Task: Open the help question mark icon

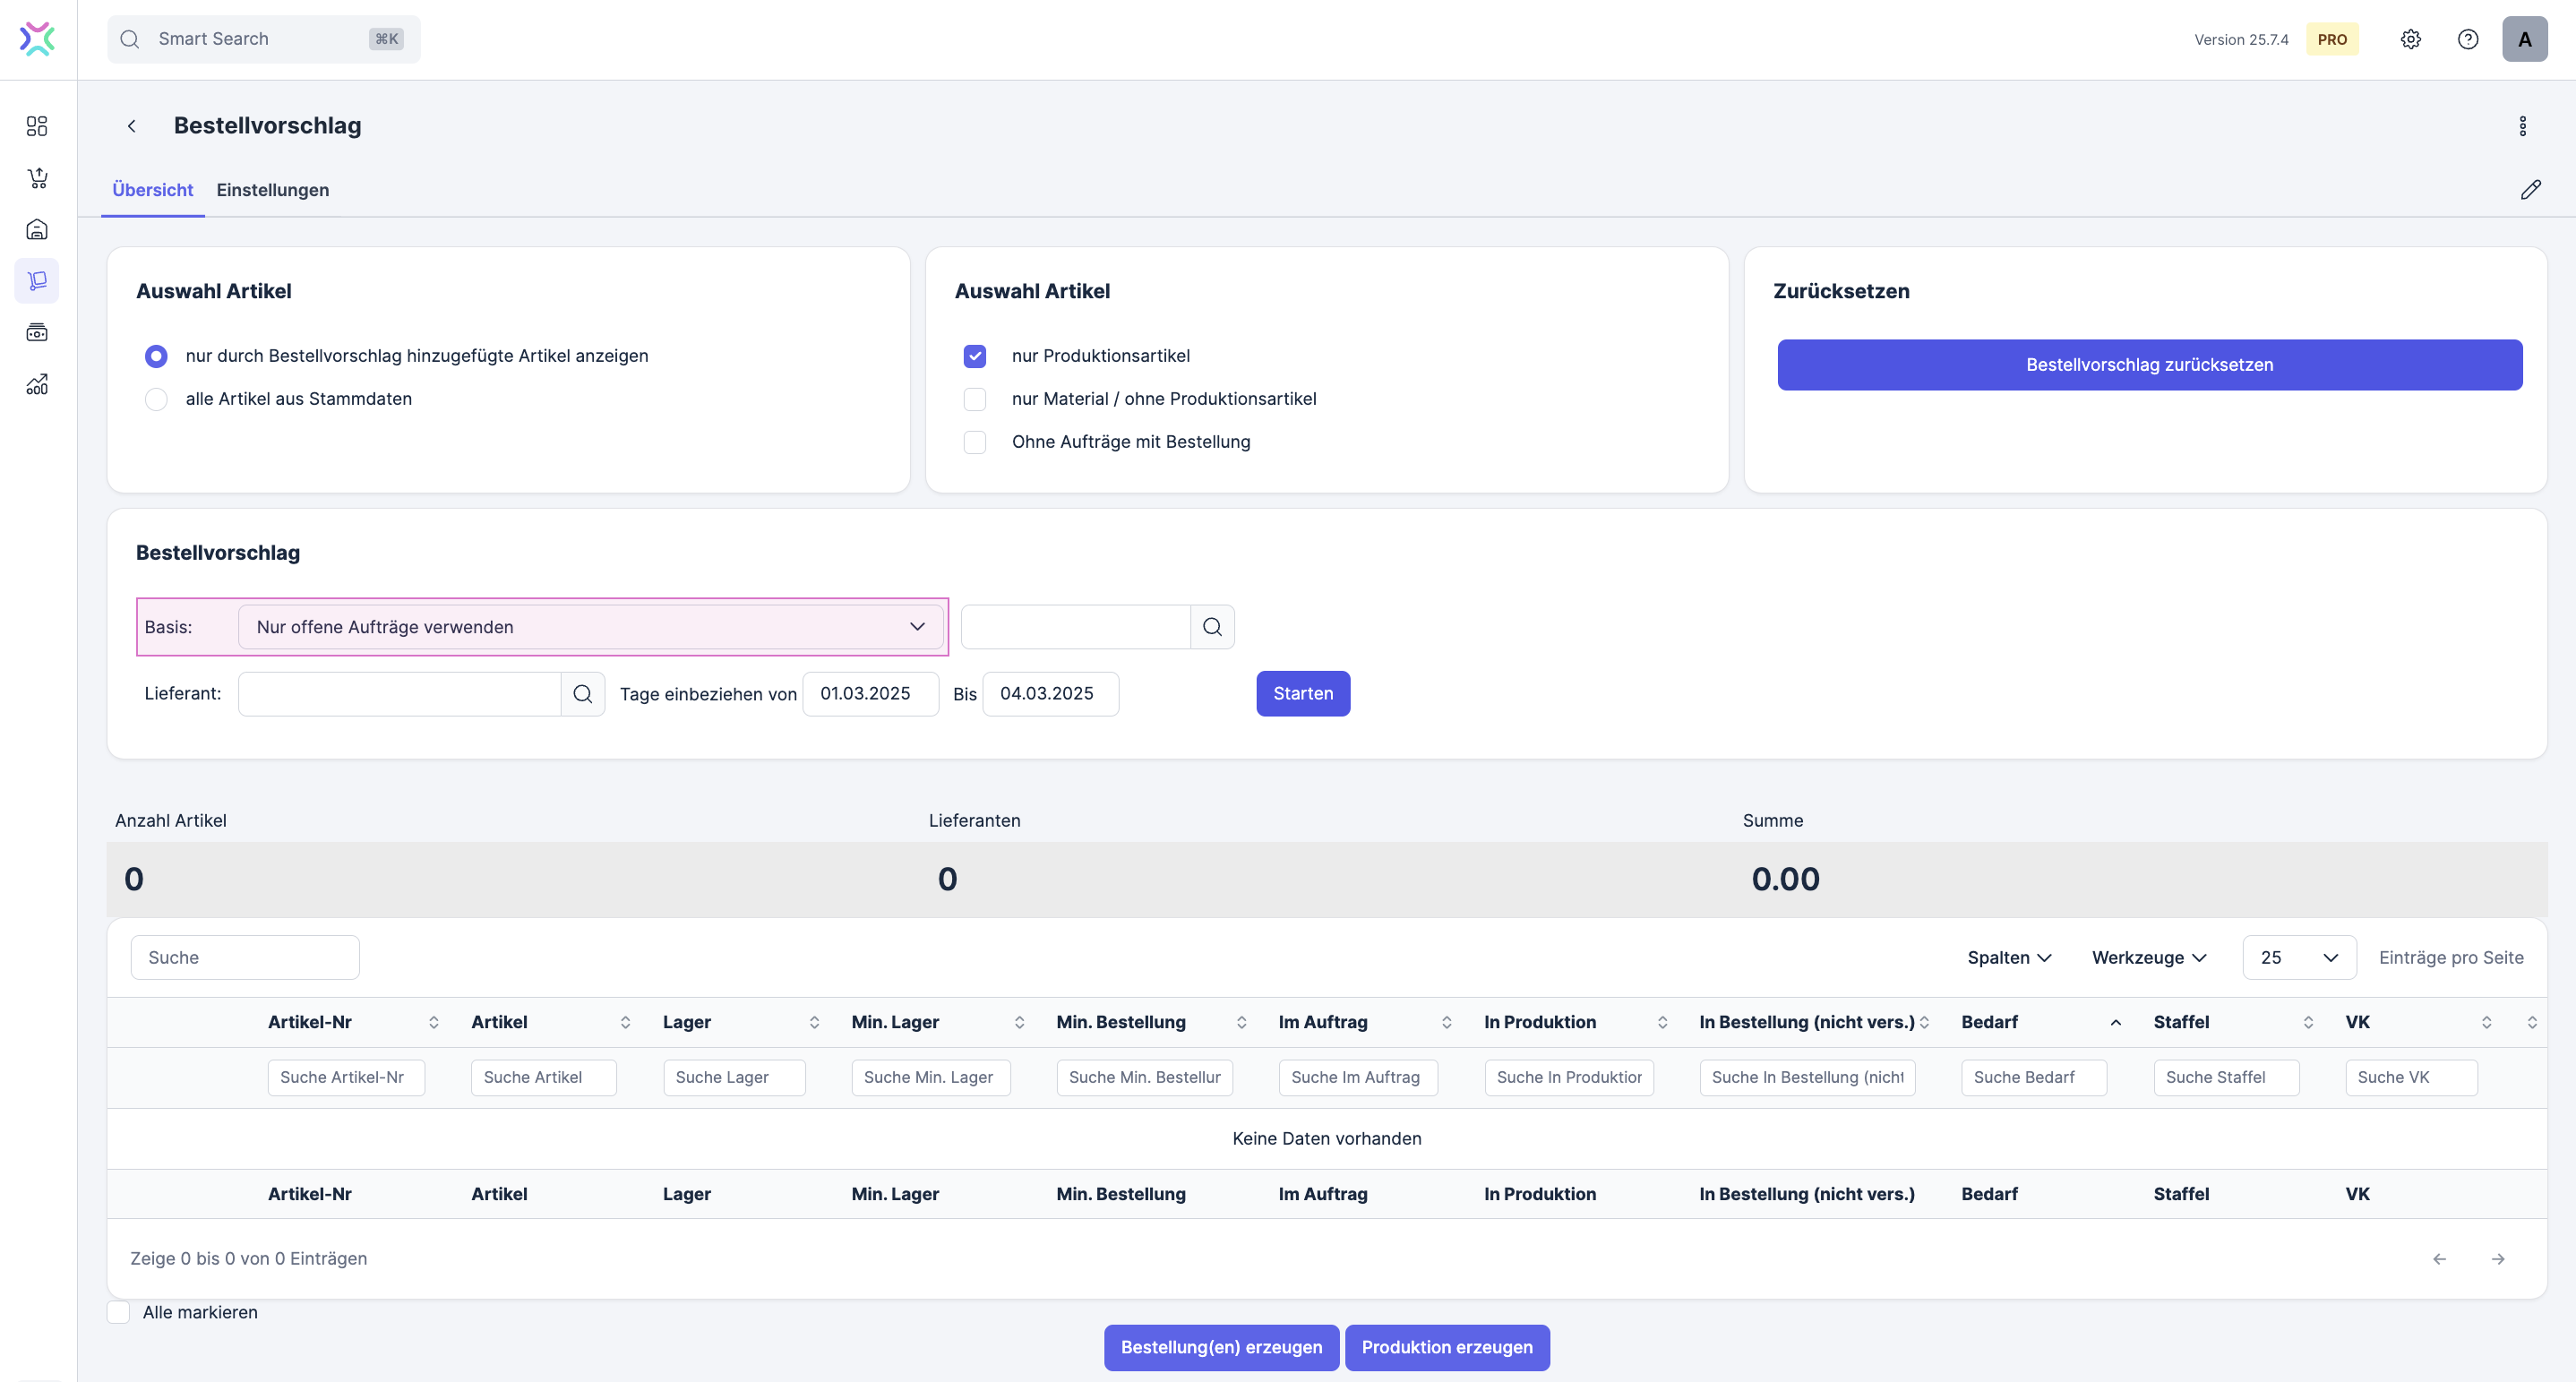Action: [2467, 39]
